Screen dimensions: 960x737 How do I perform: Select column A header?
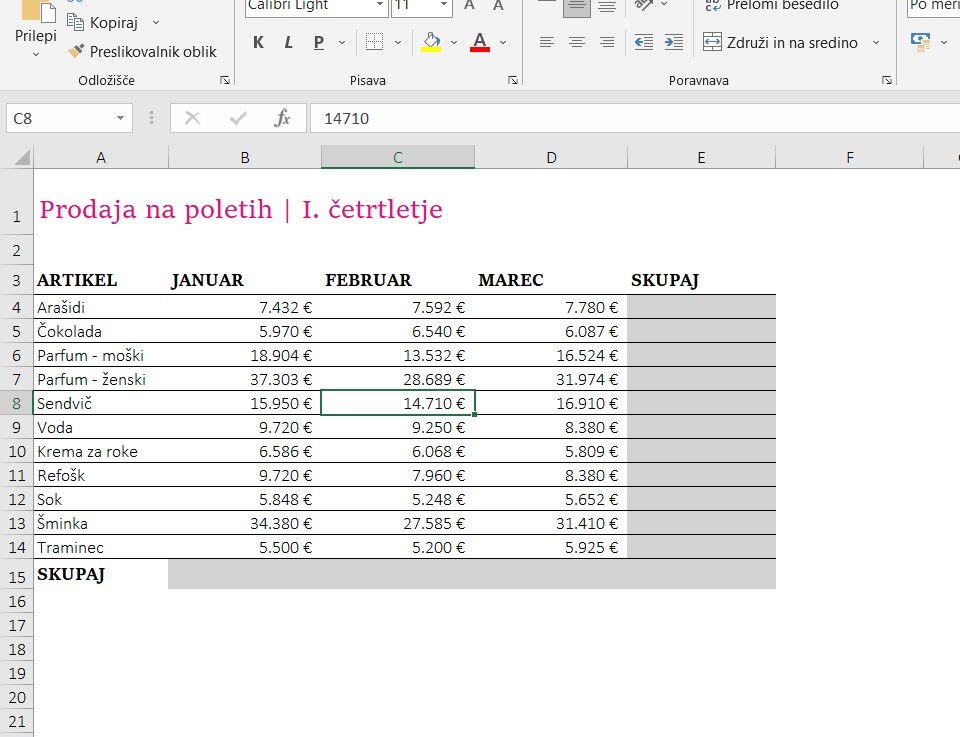coord(101,157)
